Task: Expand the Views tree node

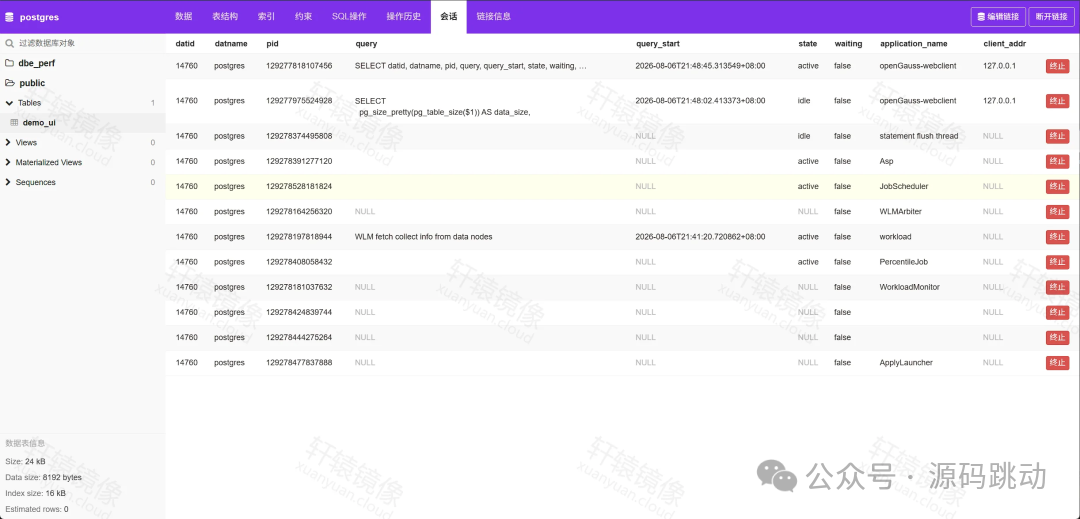Action: tap(9, 142)
